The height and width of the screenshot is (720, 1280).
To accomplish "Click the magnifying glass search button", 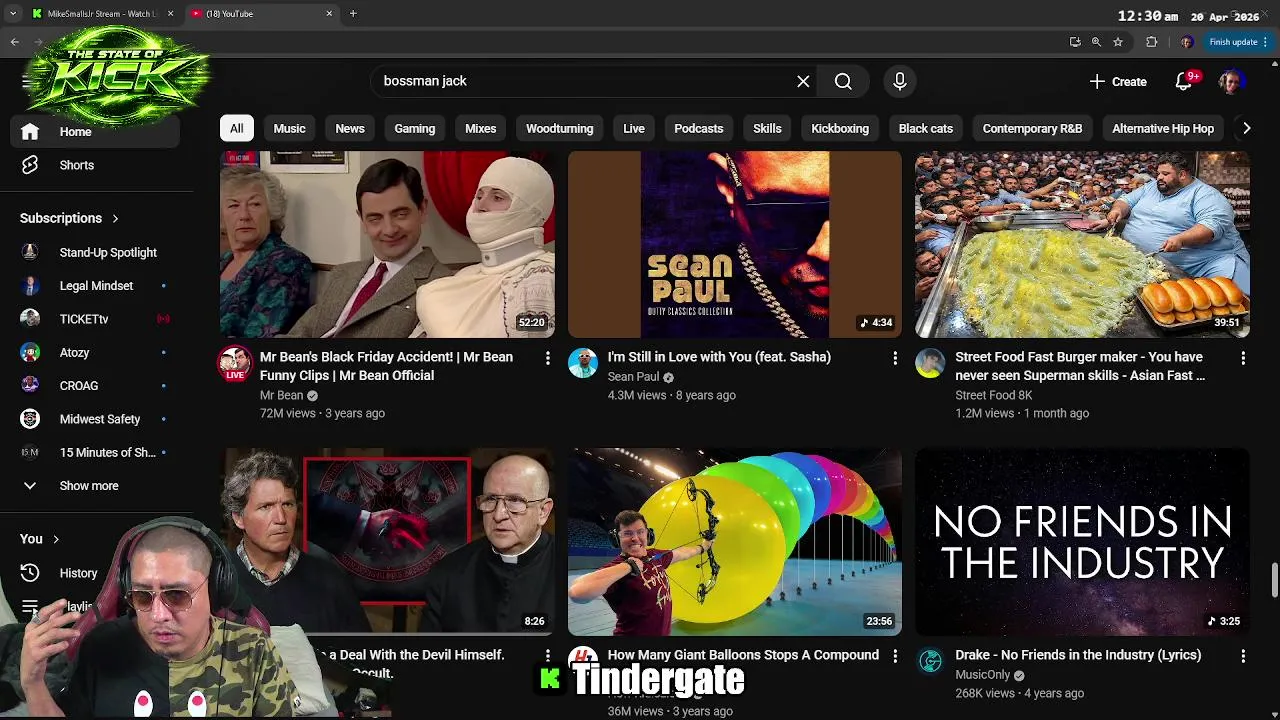I will pos(843,81).
